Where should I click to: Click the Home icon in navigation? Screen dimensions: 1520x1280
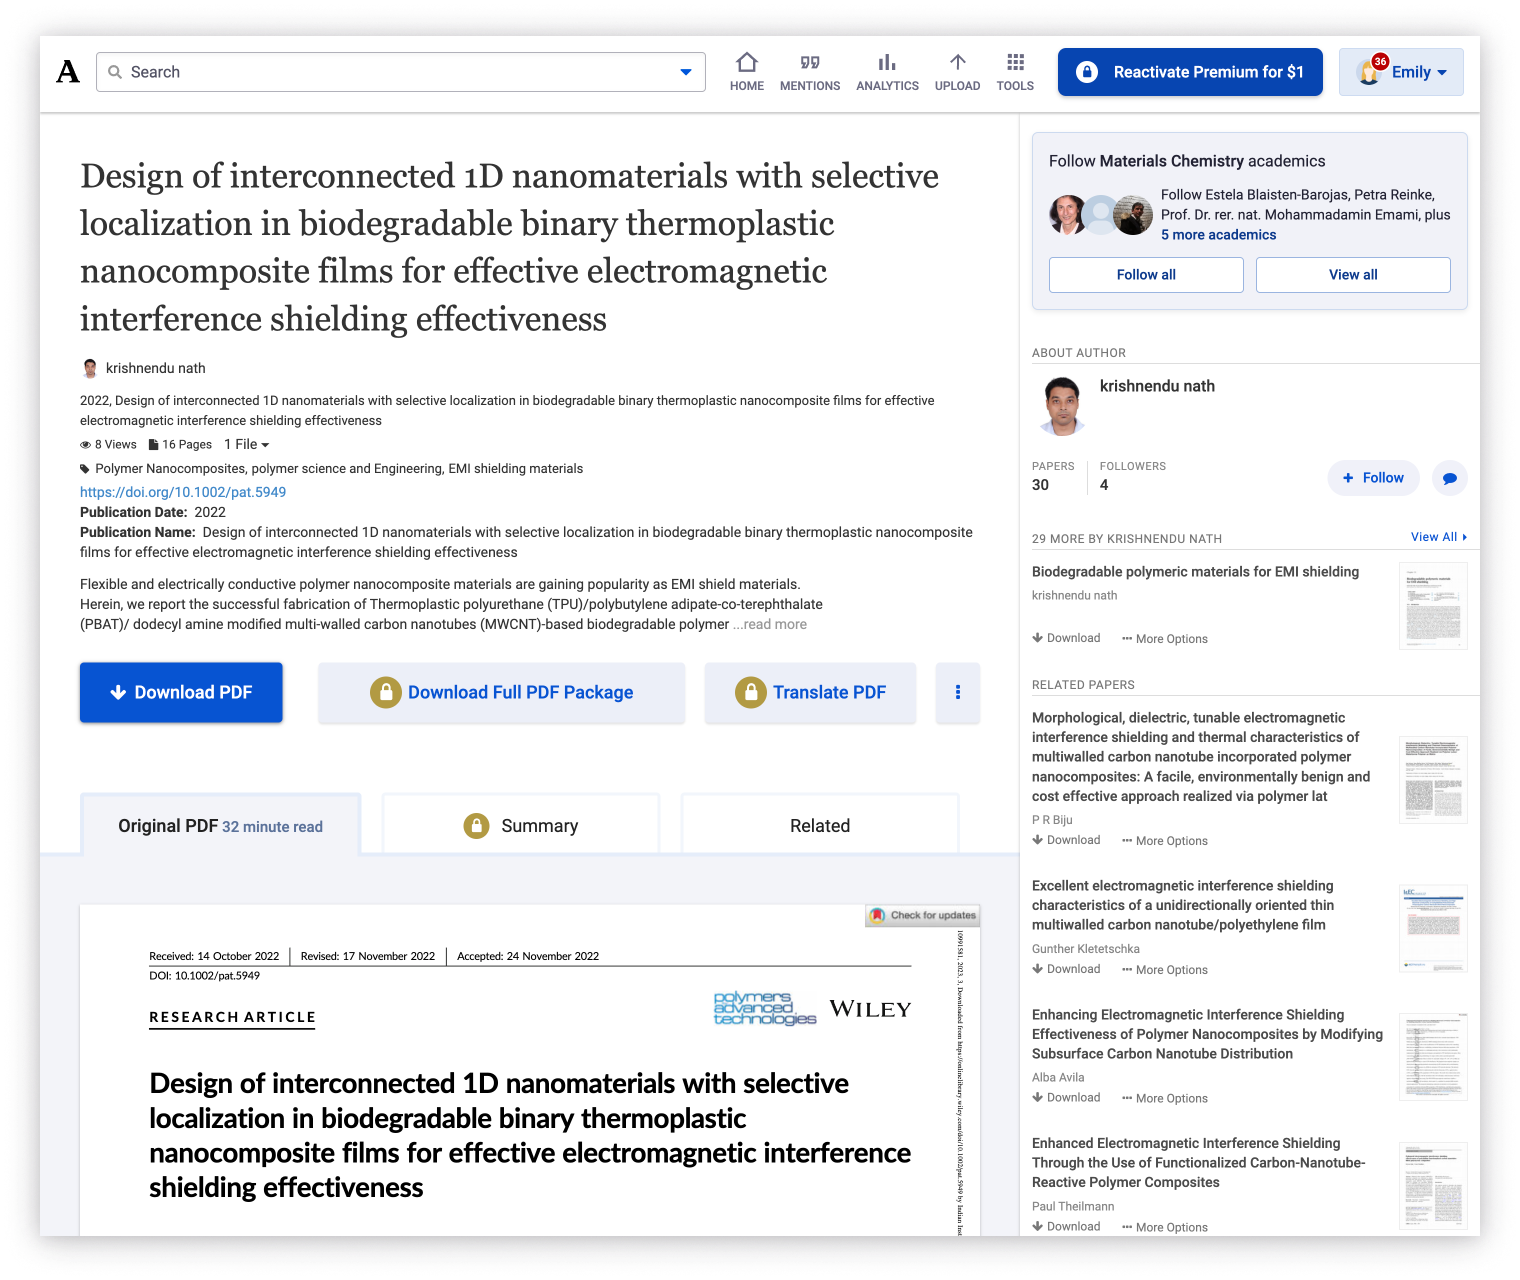click(747, 62)
